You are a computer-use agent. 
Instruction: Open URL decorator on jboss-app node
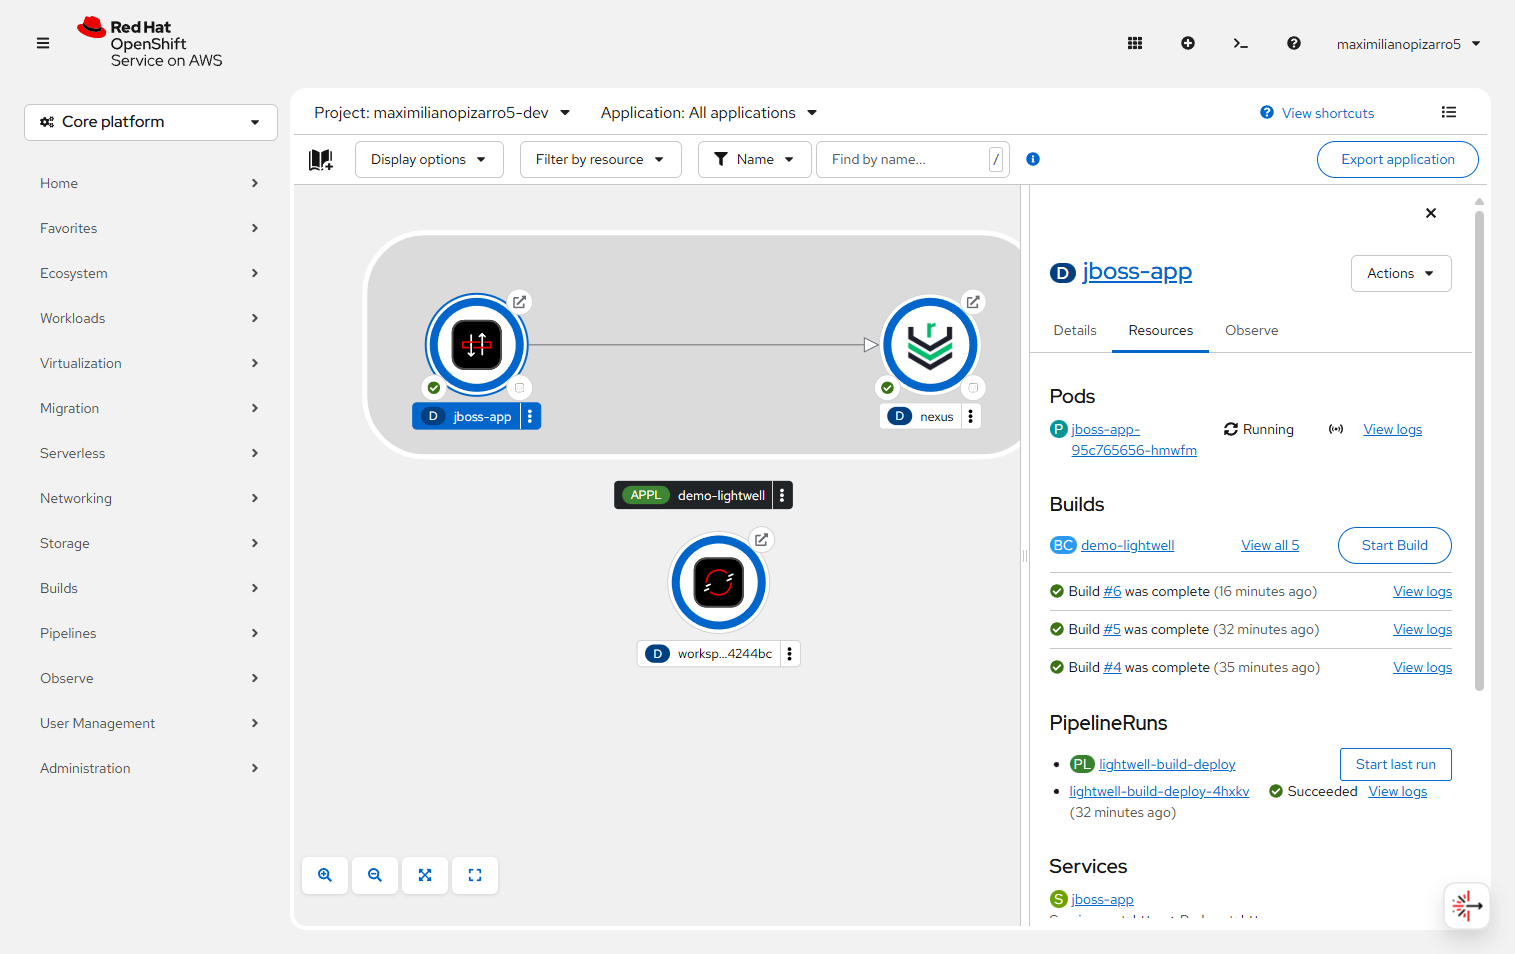point(520,301)
